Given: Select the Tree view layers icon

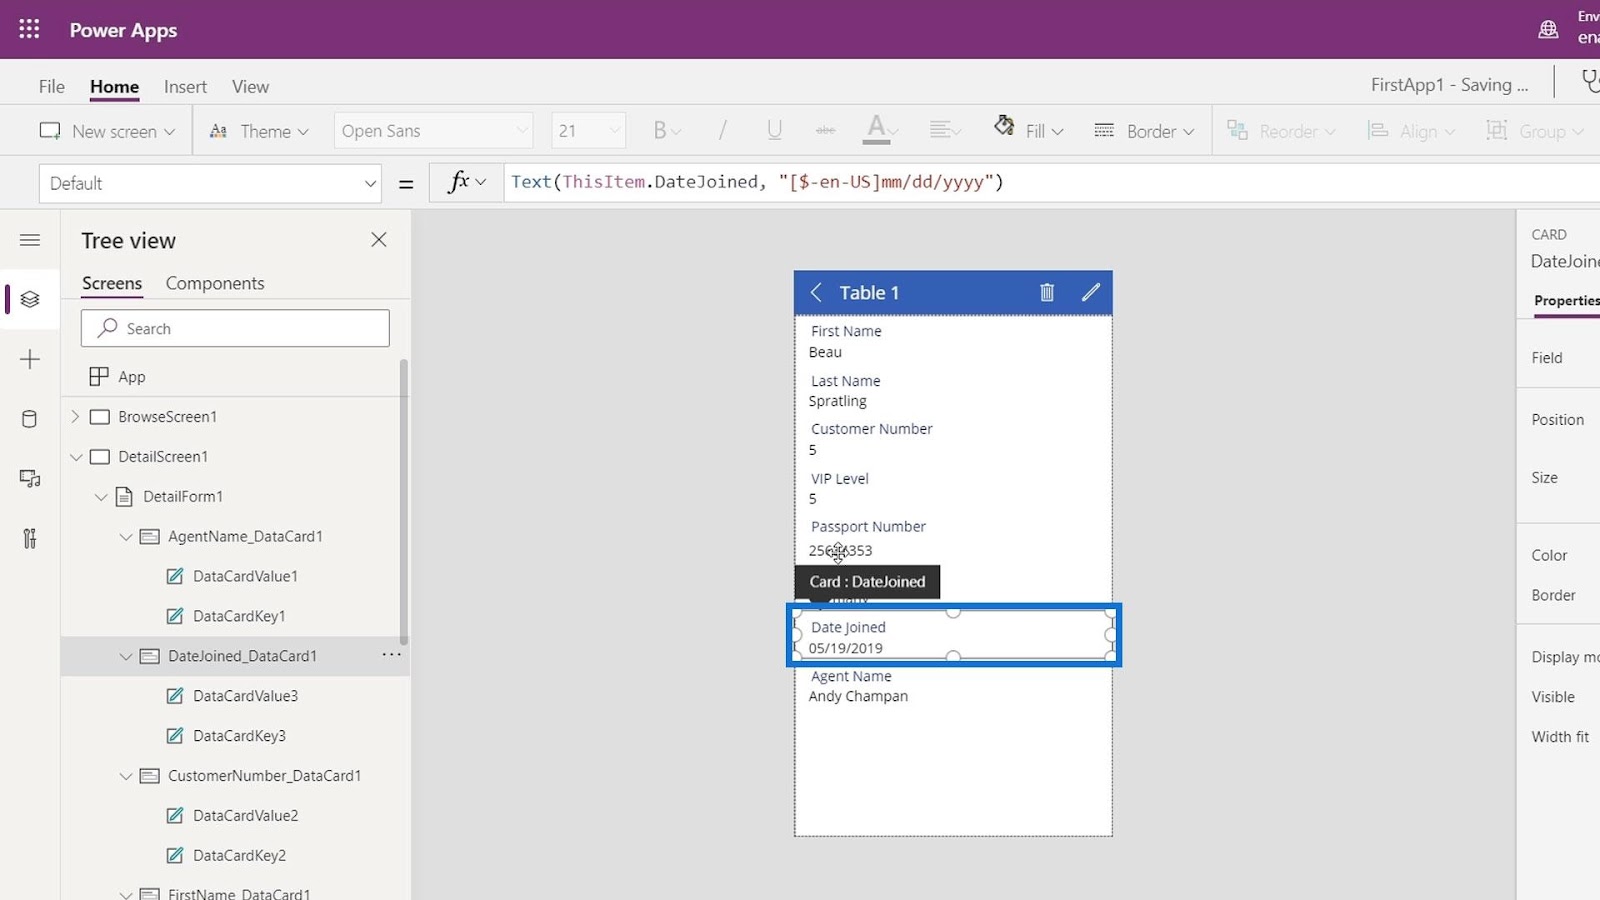Looking at the screenshot, I should pos(30,299).
